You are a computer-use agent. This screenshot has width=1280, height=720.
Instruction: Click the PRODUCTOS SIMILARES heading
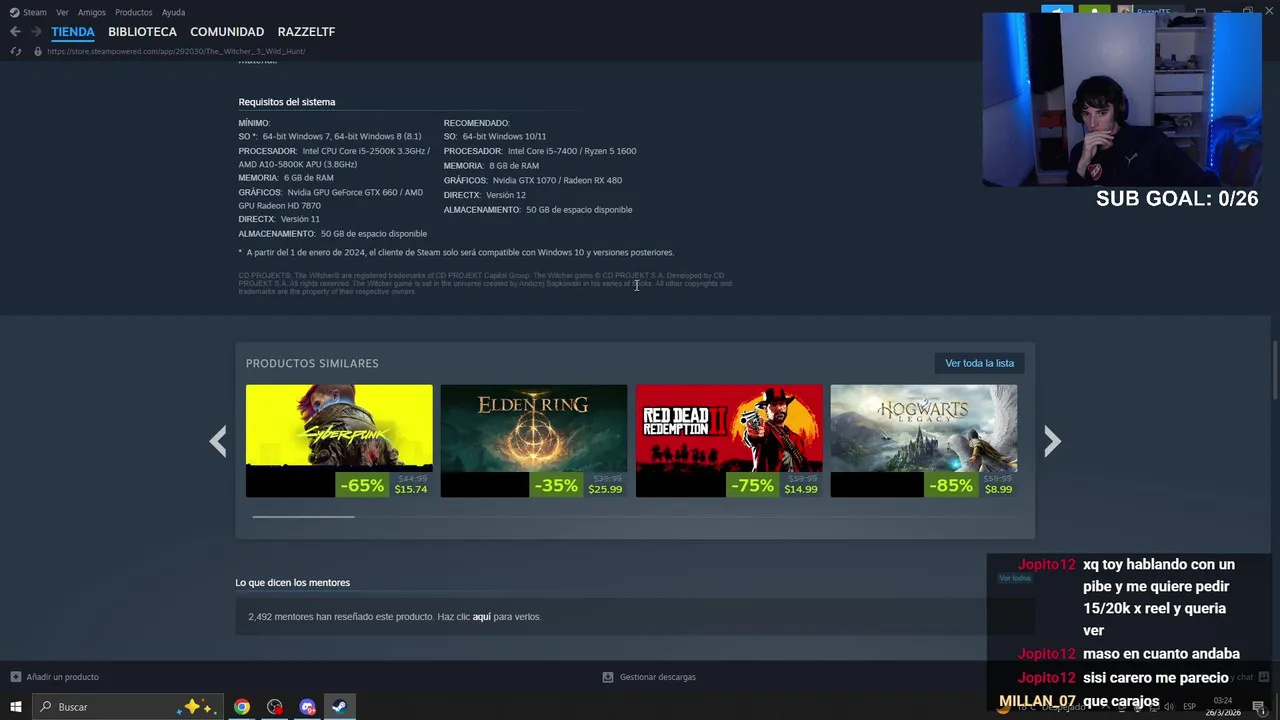(x=312, y=363)
